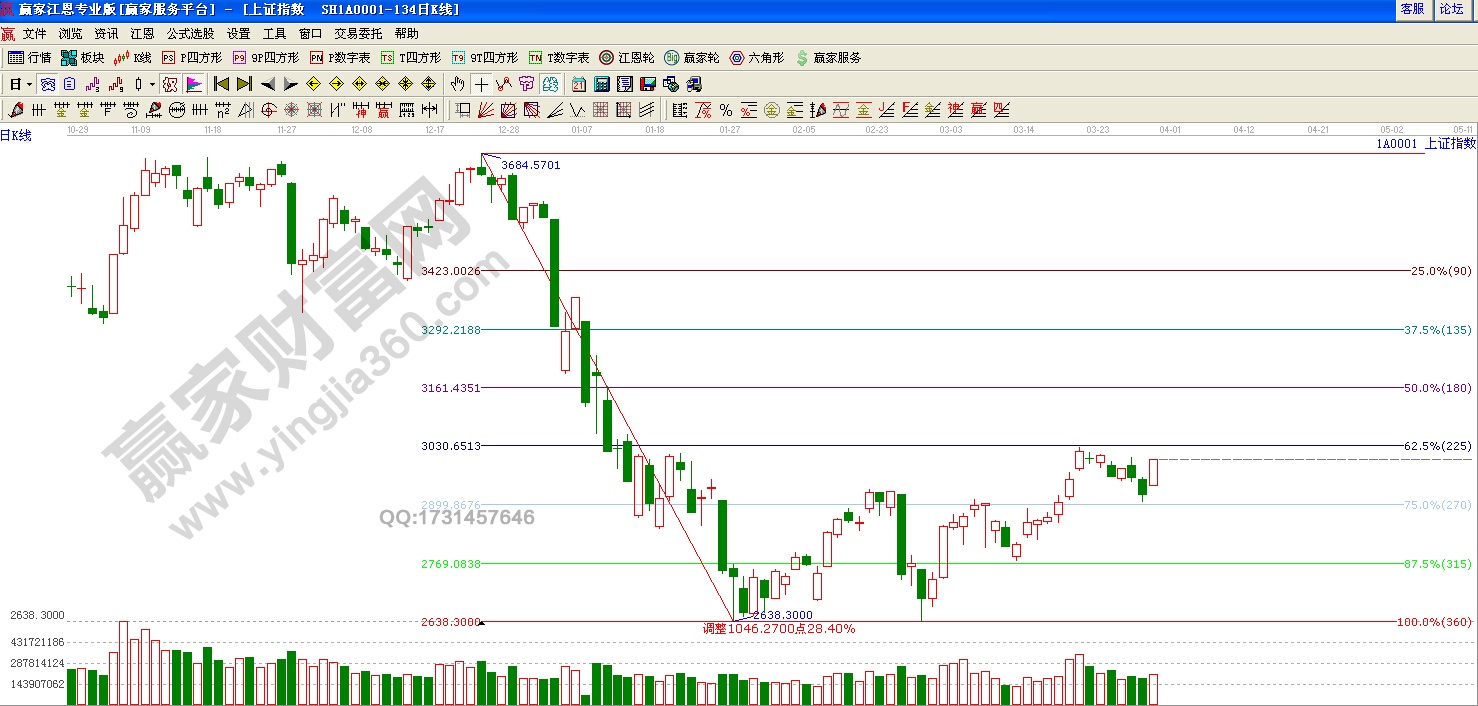
Task: Open the 交易委托 menu
Action: click(358, 33)
